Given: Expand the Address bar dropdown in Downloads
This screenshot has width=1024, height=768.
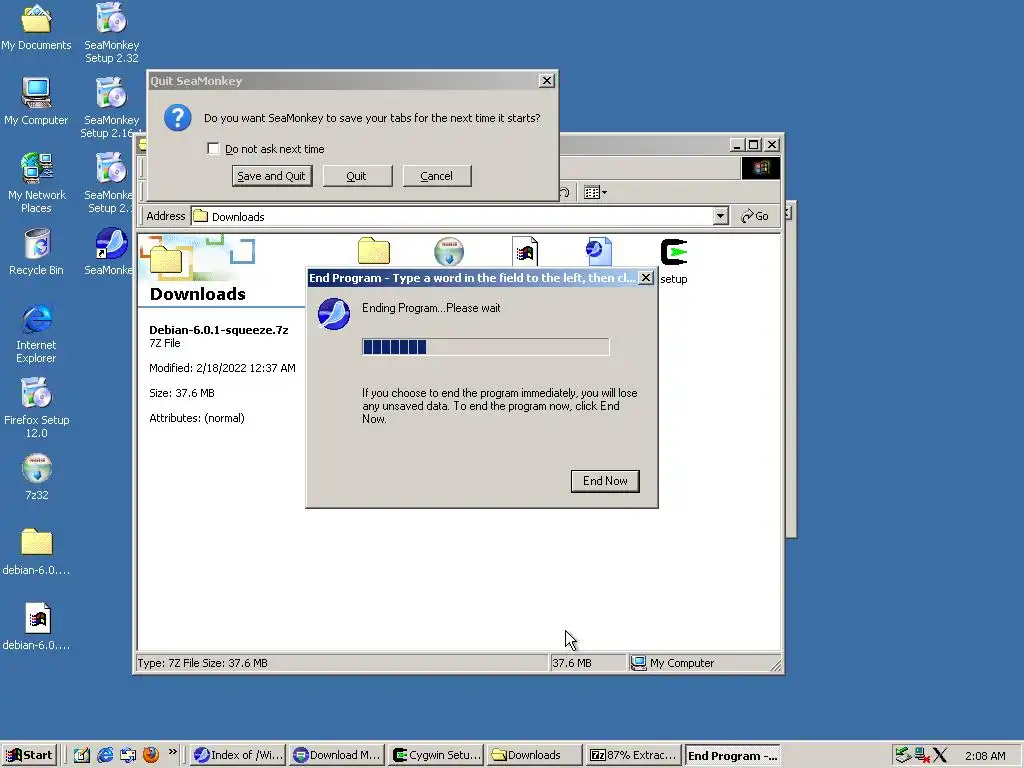Looking at the screenshot, I should [720, 216].
